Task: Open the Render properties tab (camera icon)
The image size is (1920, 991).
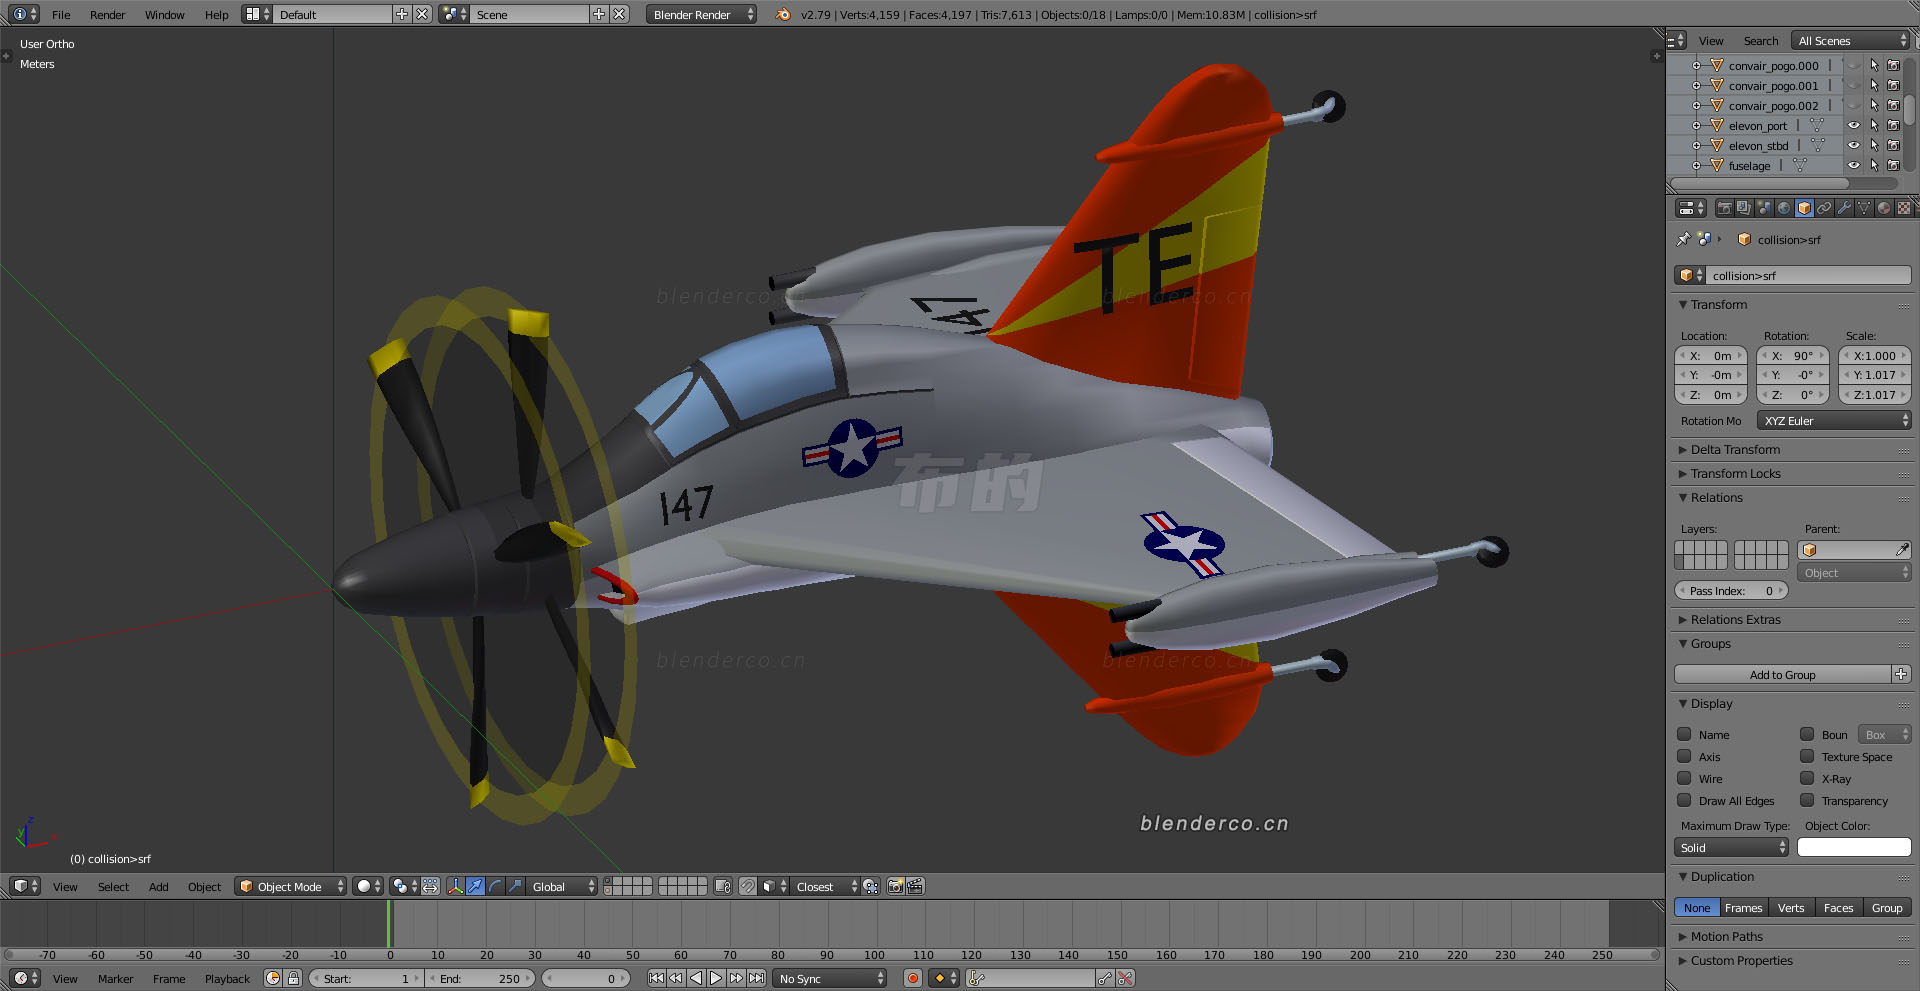Action: (x=1724, y=208)
